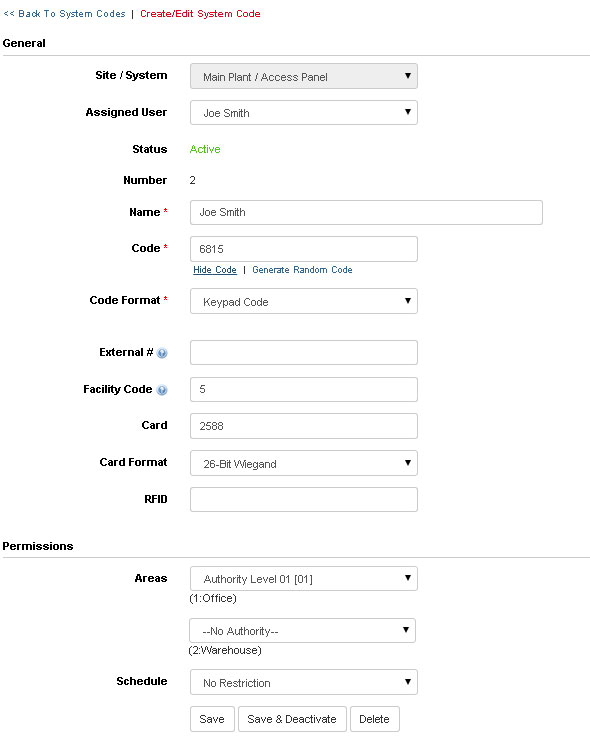This screenshot has width=590, height=746.
Task: Click into the Code input field
Action: (x=304, y=249)
